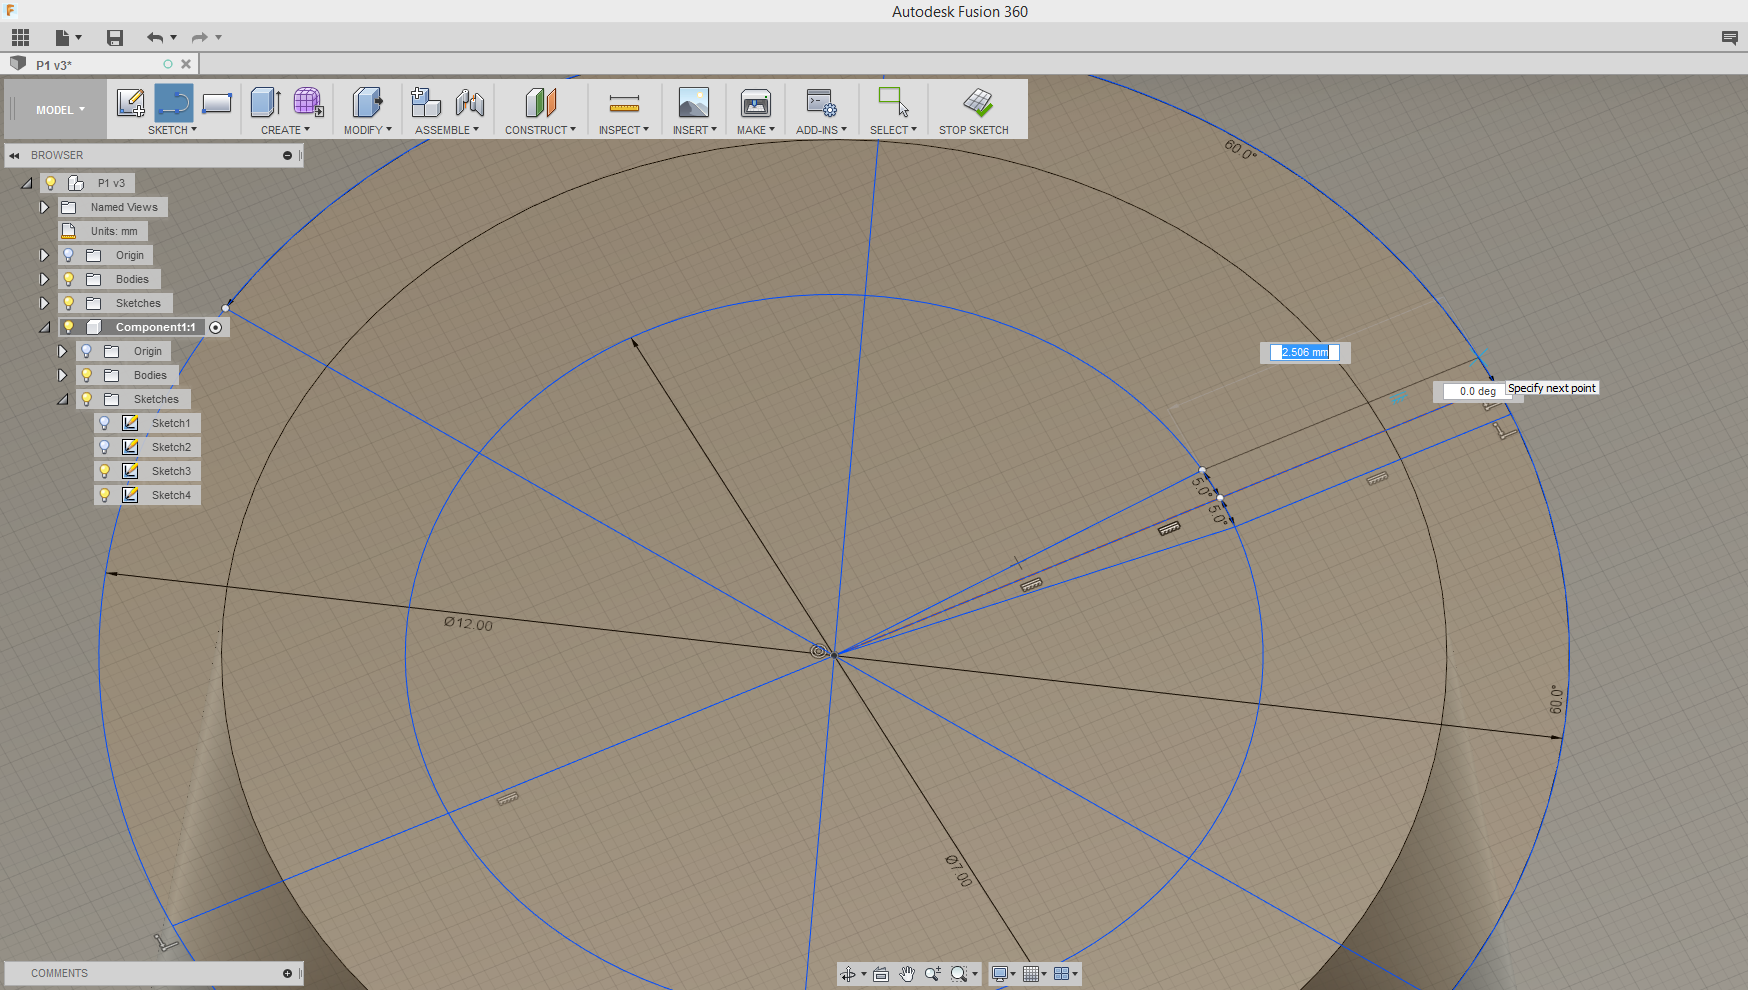Toggle visibility of top-level Bodies folder
Viewport: 1748px width, 990px height.
tap(69, 279)
